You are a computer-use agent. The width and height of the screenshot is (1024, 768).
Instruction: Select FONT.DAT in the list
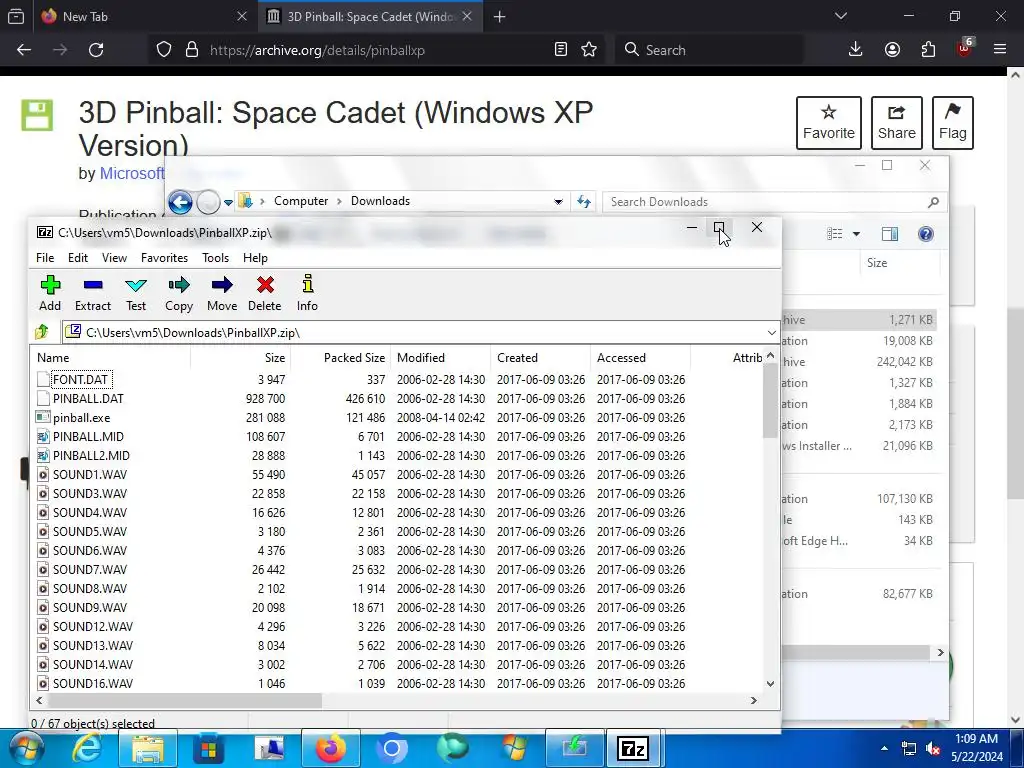point(80,379)
